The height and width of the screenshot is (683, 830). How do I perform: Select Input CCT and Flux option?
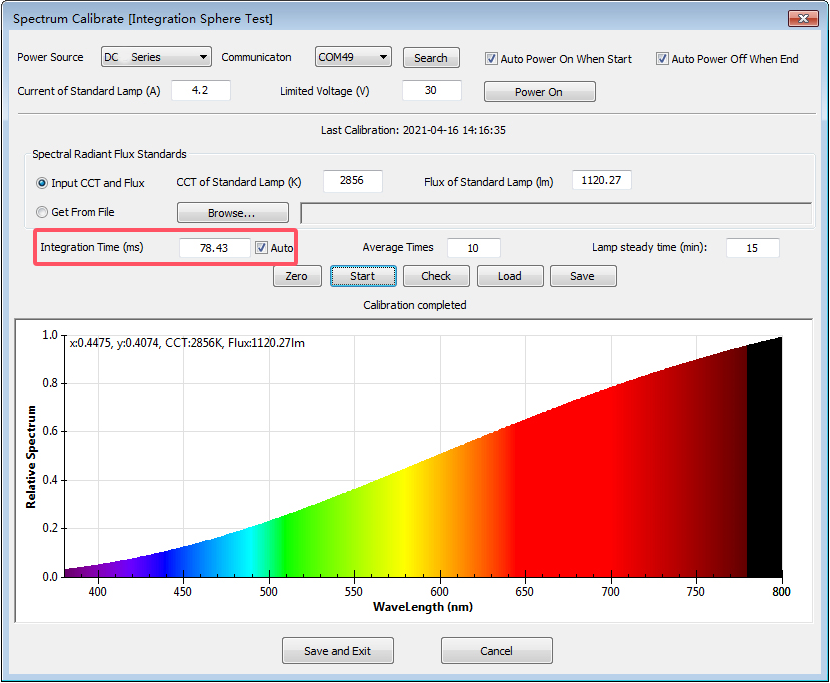pyautogui.click(x=42, y=183)
